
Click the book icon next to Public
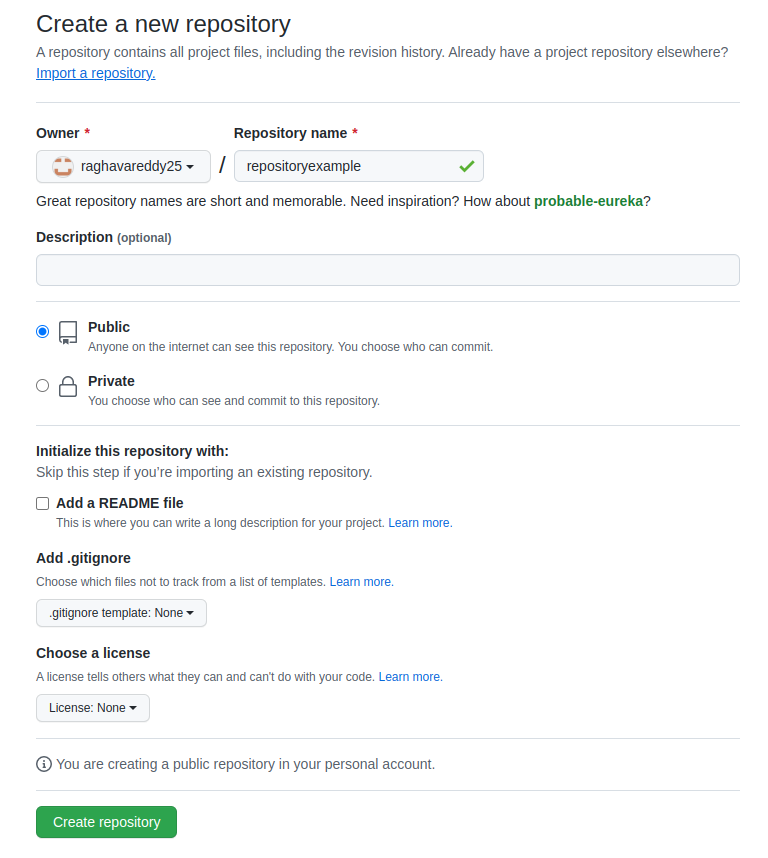pyautogui.click(x=67, y=332)
